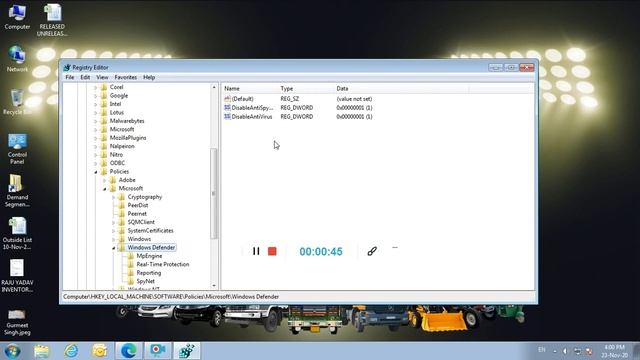Select the SQMClient folder icon

coord(122,222)
